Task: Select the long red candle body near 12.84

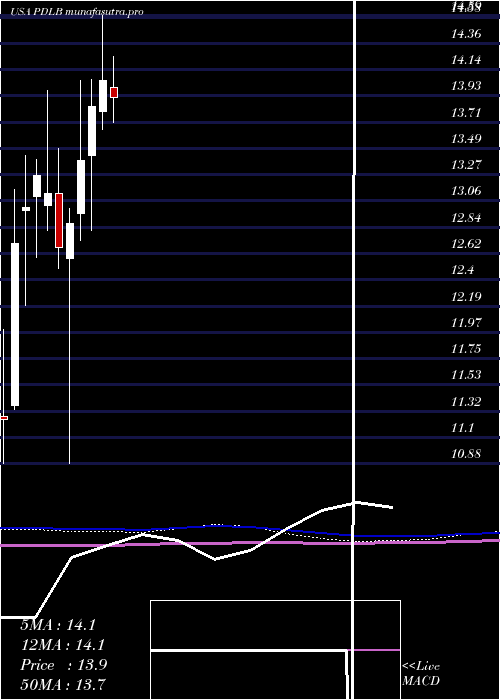Action: pyautogui.click(x=58, y=220)
